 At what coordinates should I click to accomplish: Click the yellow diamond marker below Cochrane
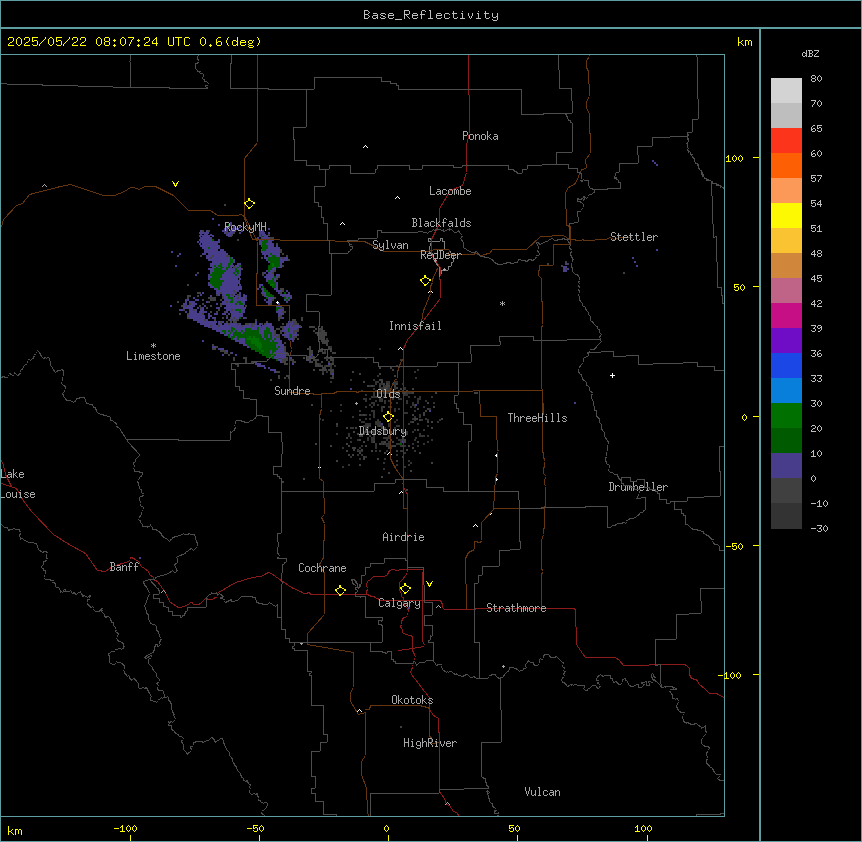(x=340, y=590)
